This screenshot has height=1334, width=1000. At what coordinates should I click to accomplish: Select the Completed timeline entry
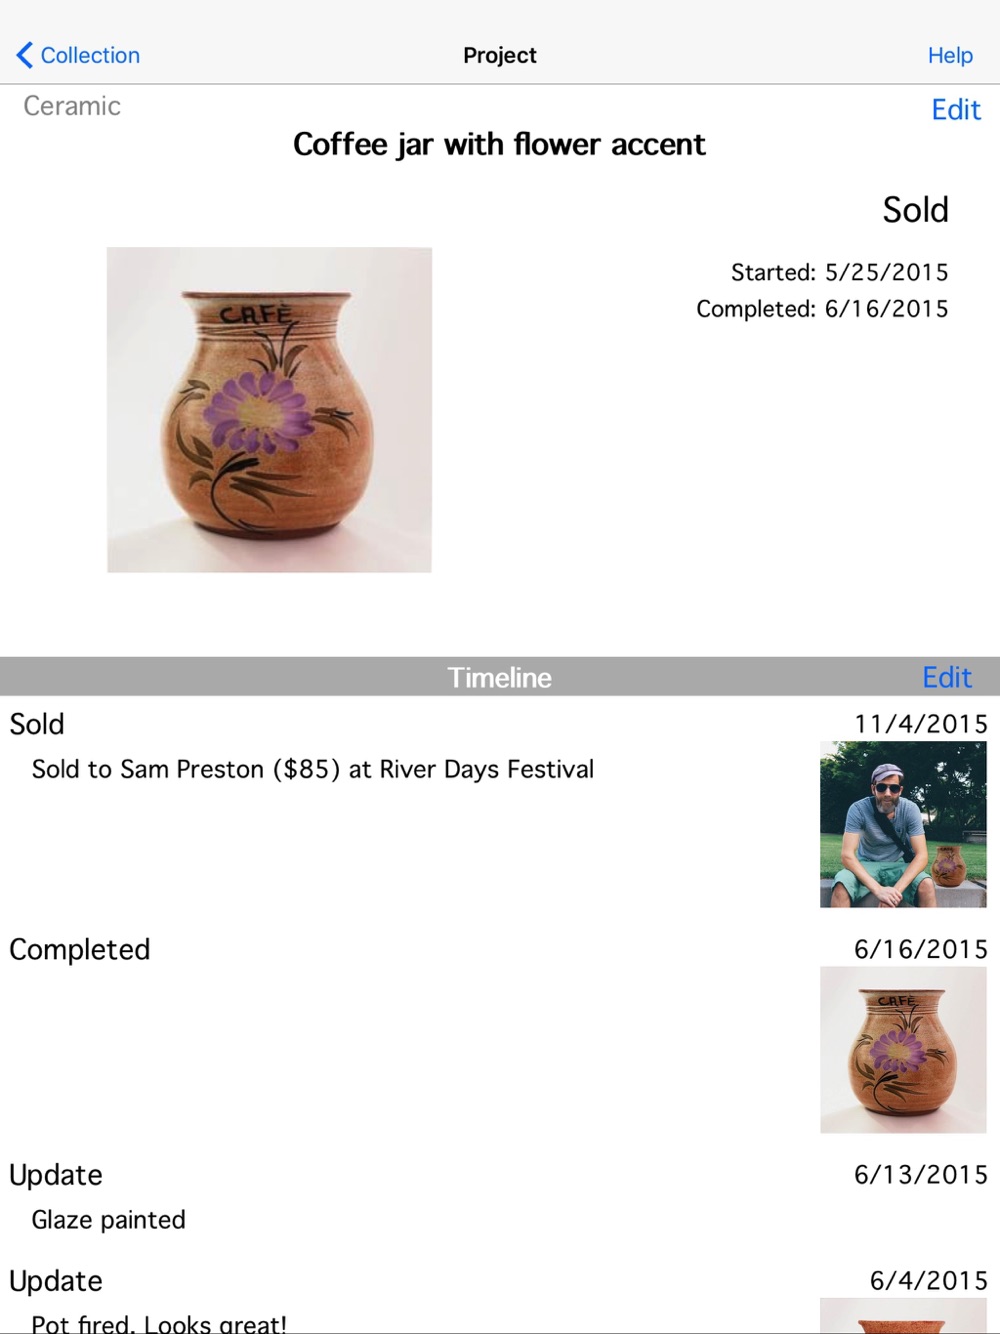pos(500,1035)
